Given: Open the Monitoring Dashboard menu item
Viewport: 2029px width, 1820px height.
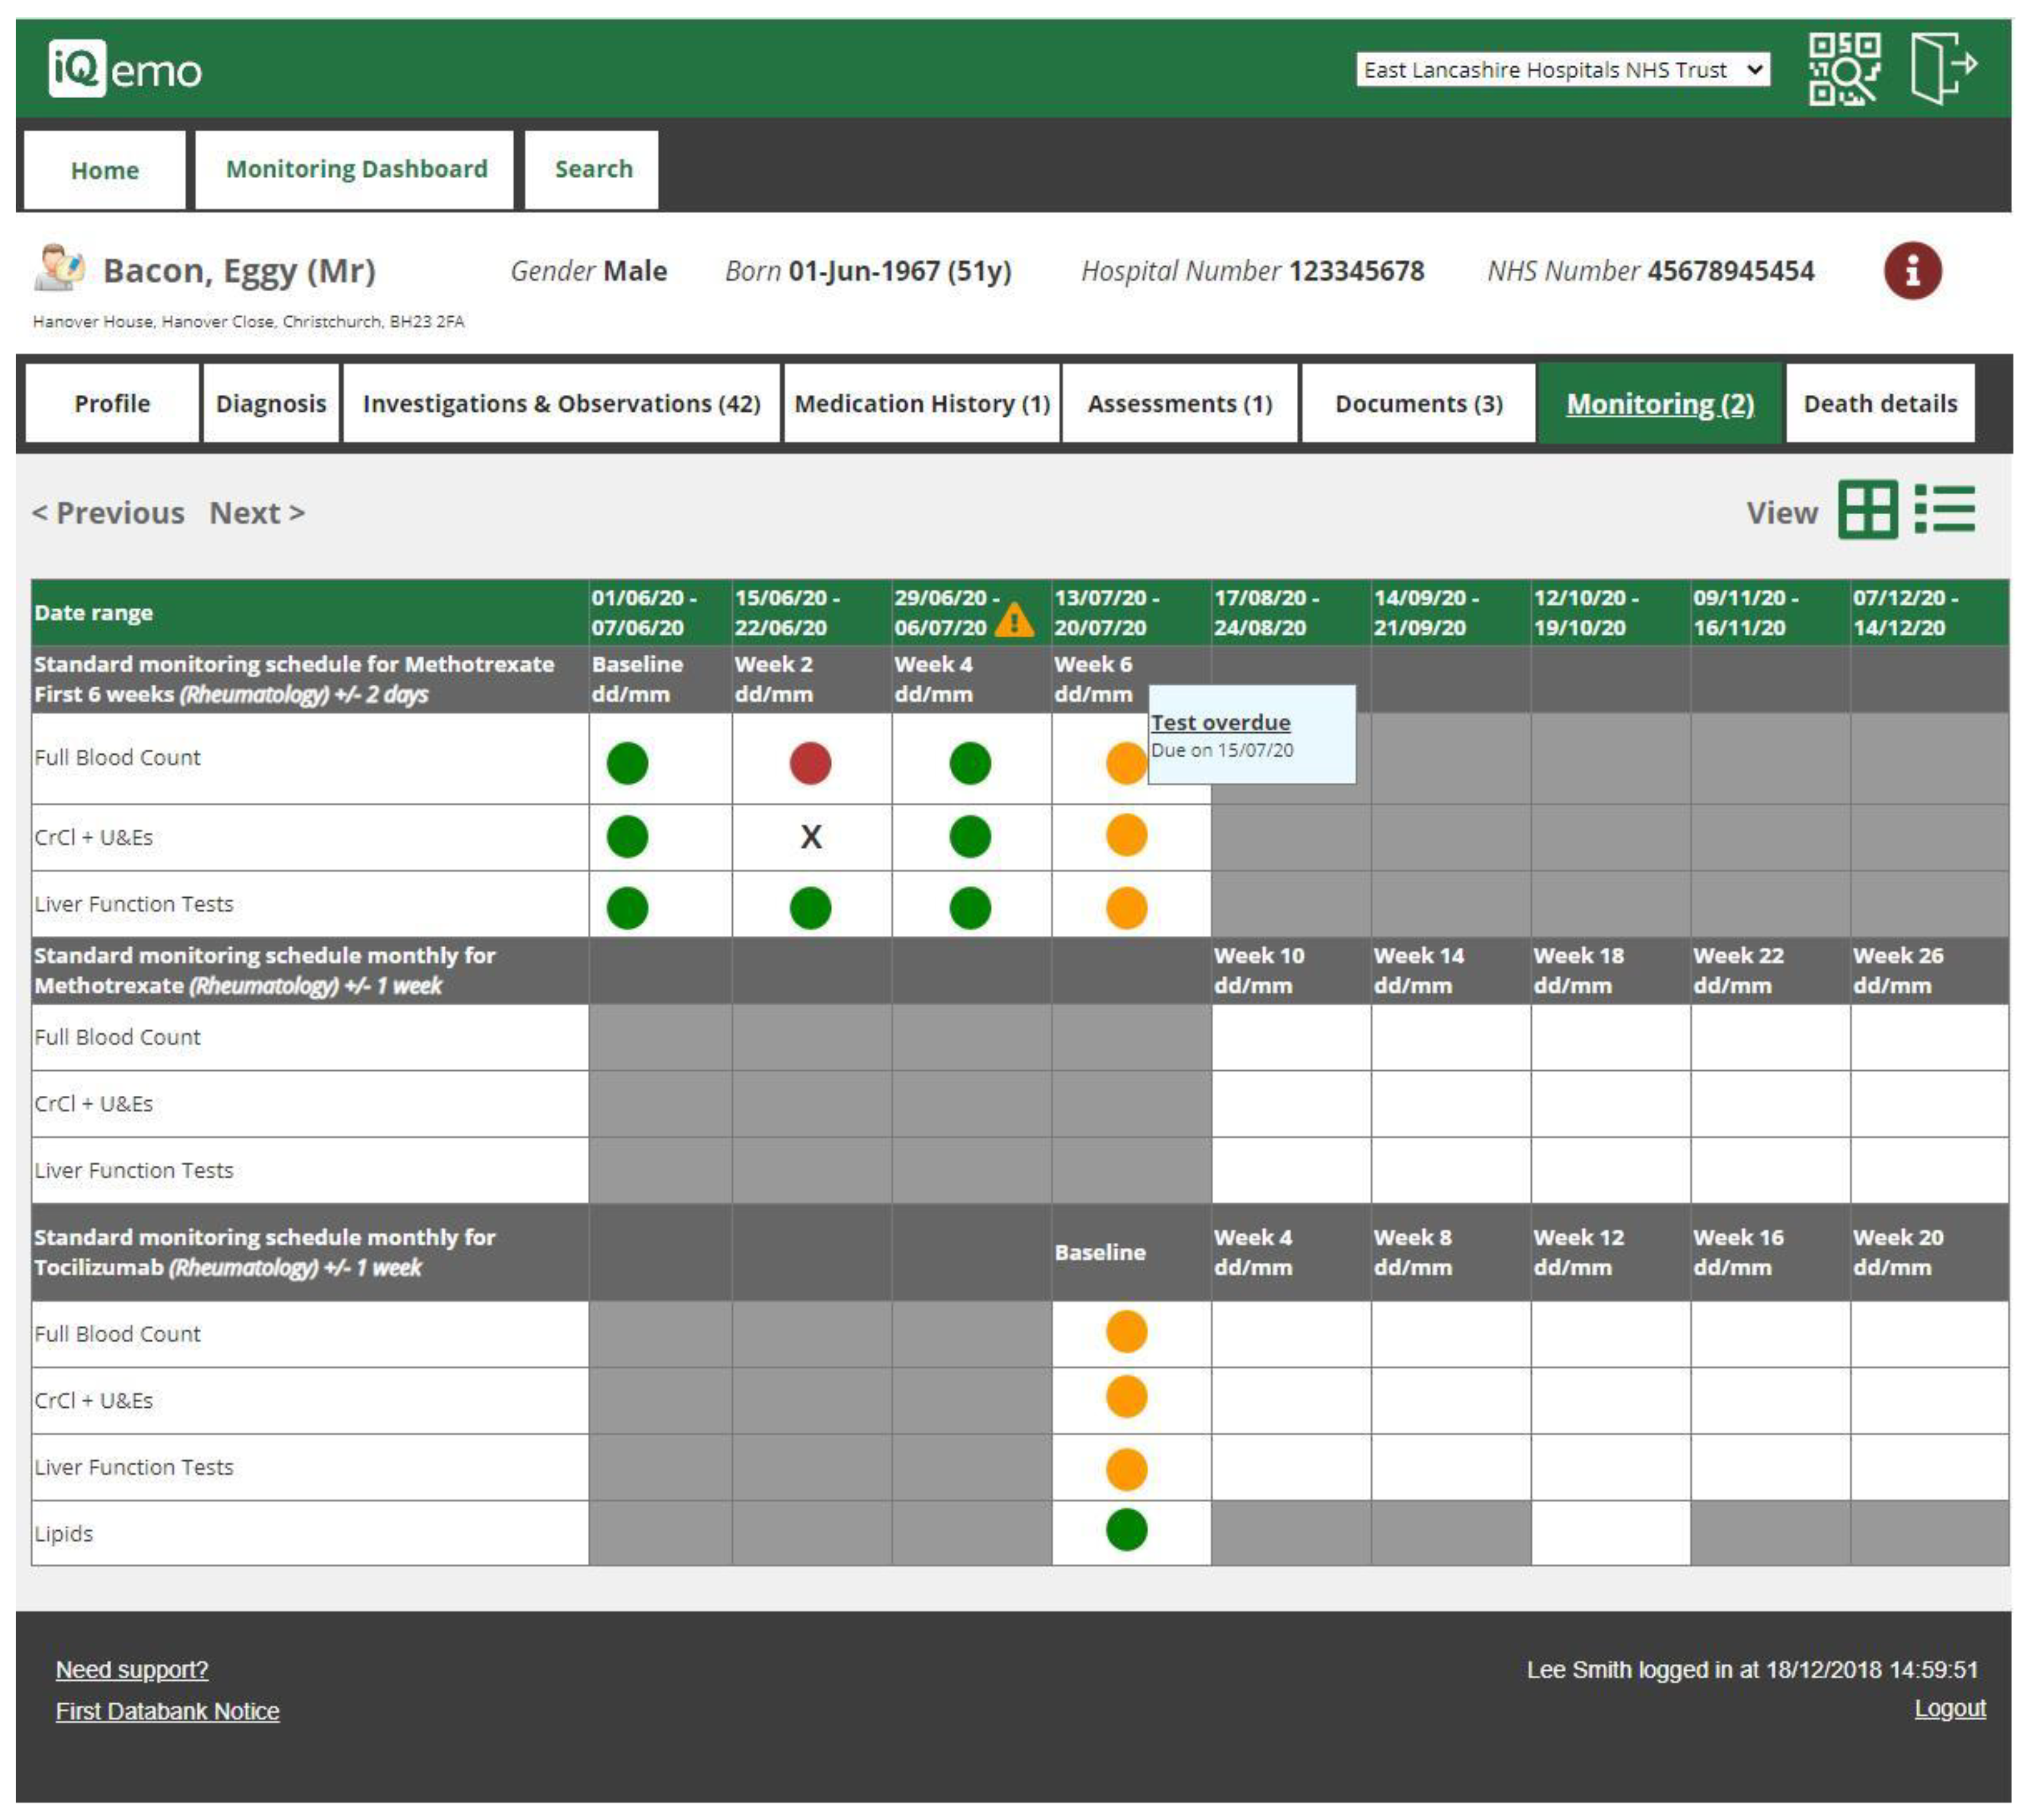Looking at the screenshot, I should [356, 169].
